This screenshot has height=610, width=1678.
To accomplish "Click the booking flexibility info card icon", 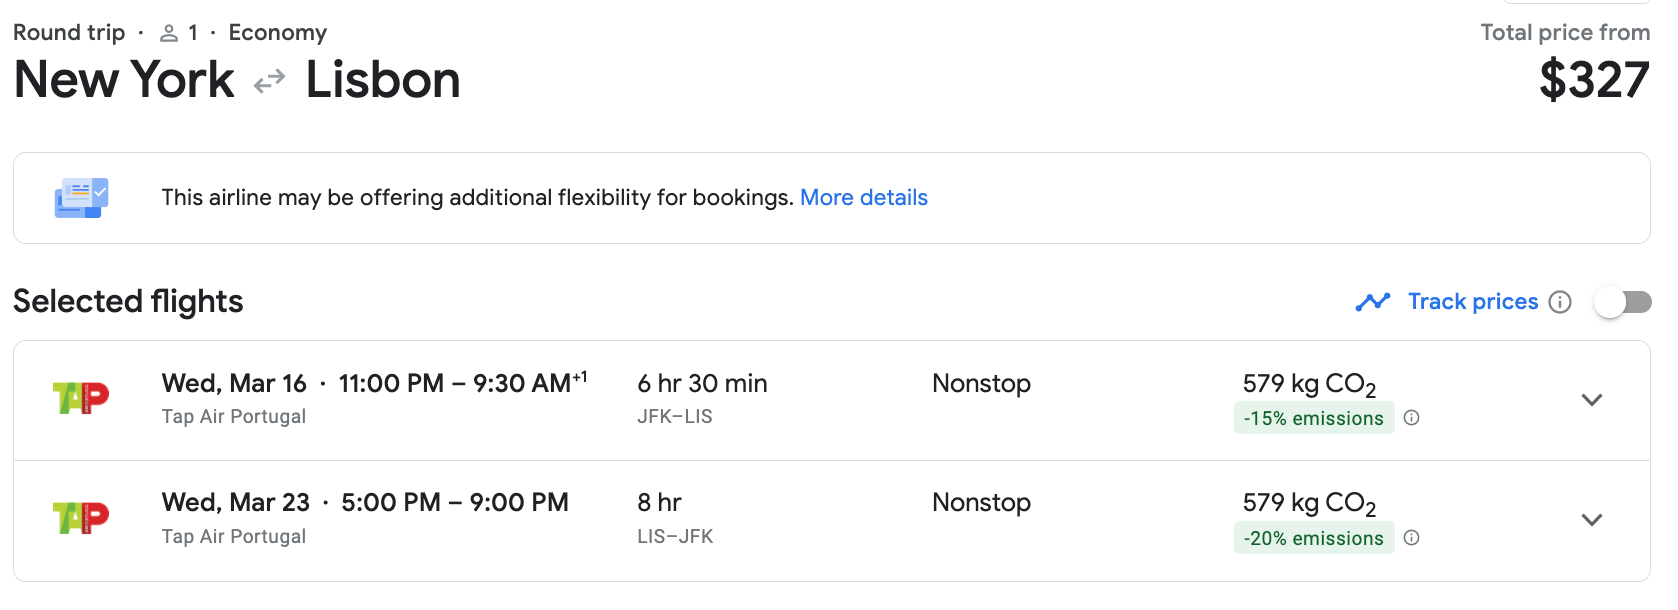I will click(x=81, y=198).
